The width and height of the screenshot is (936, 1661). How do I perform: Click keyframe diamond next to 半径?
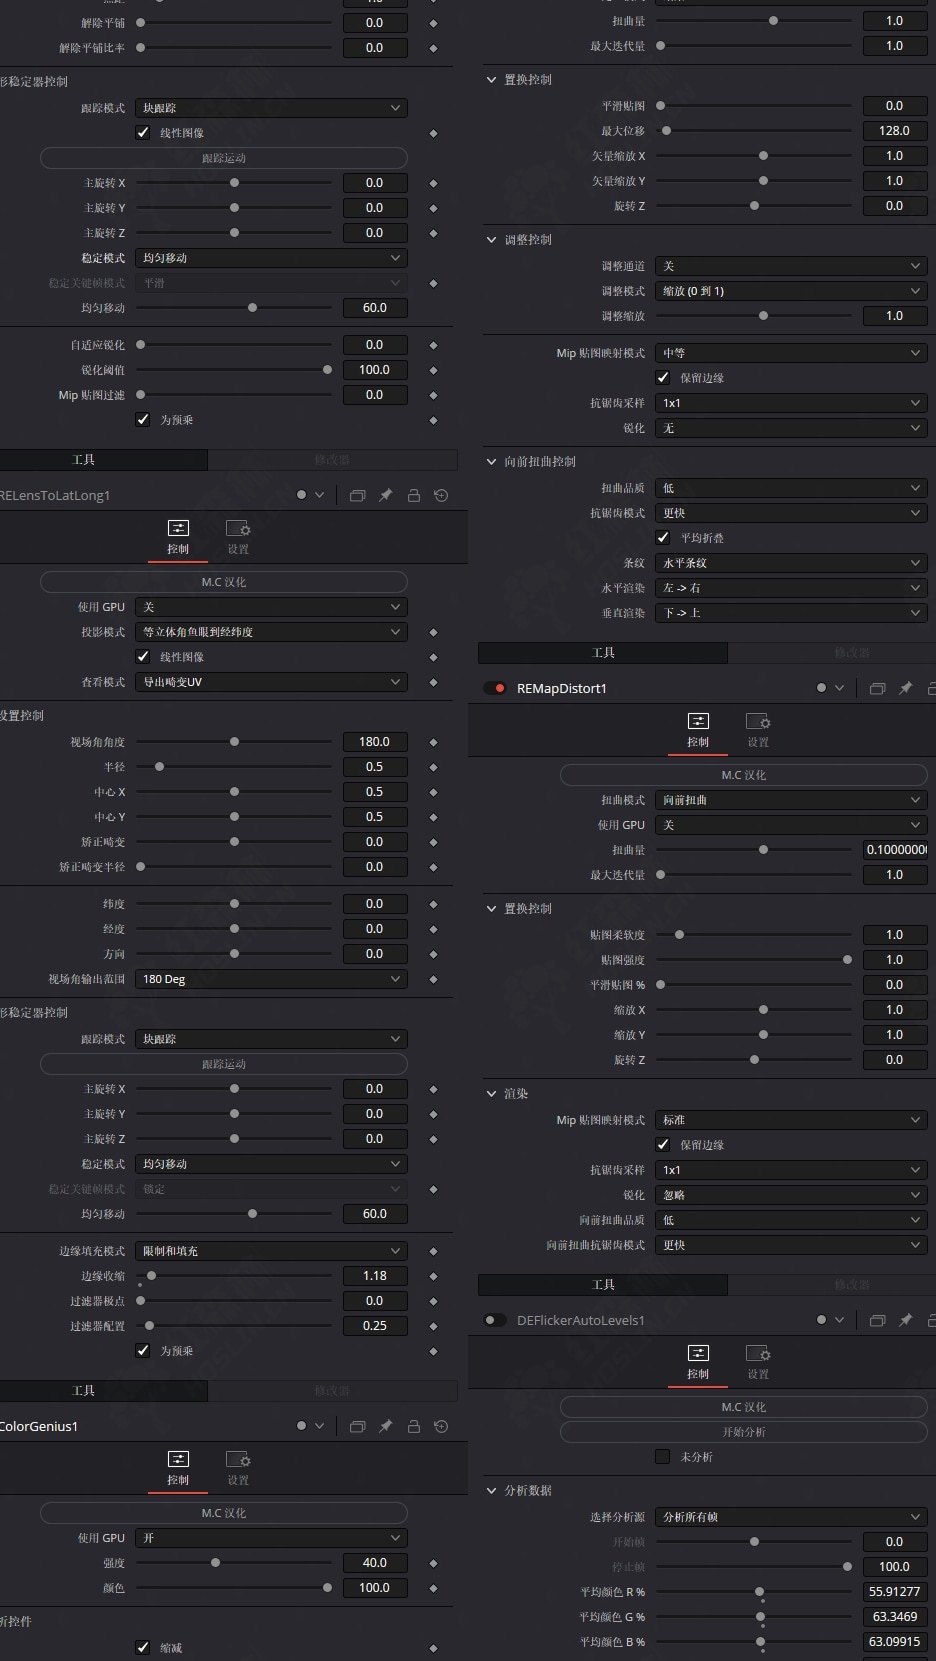point(433,767)
